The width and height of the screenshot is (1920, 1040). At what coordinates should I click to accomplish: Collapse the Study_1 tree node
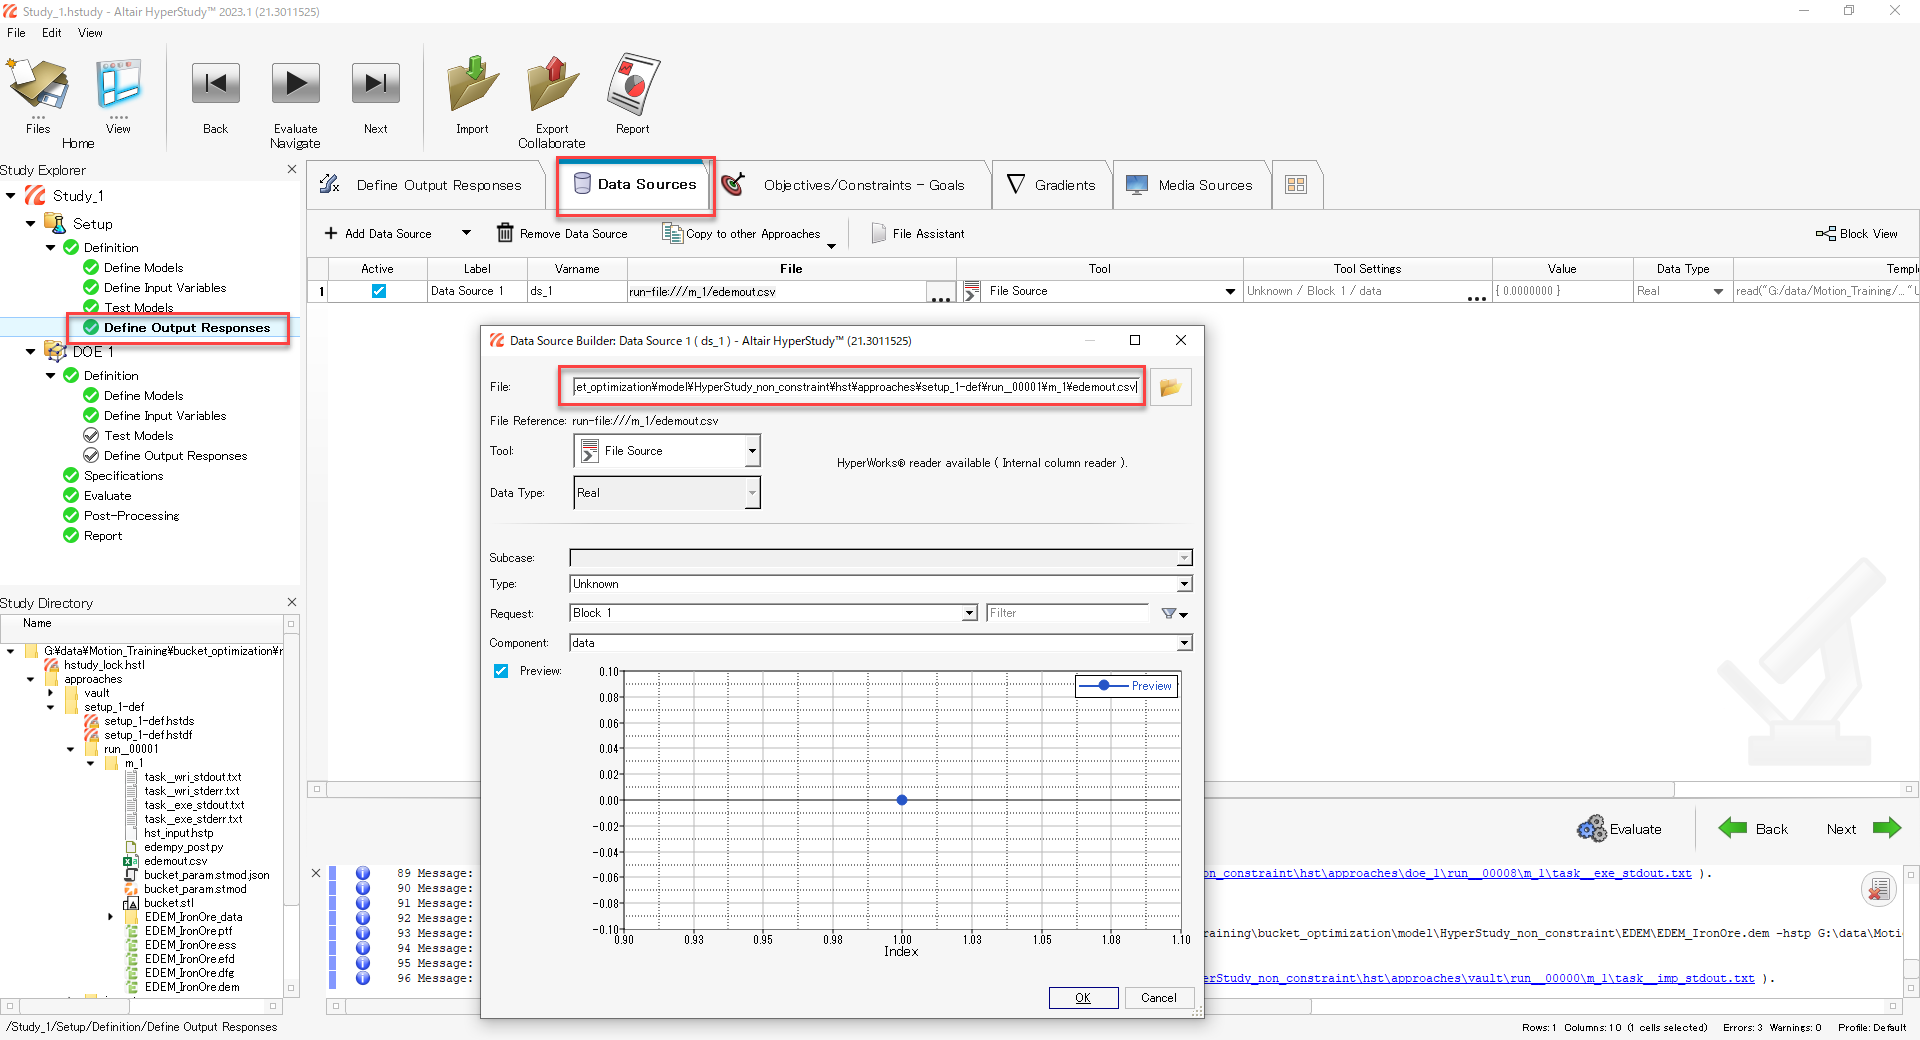pyautogui.click(x=11, y=196)
